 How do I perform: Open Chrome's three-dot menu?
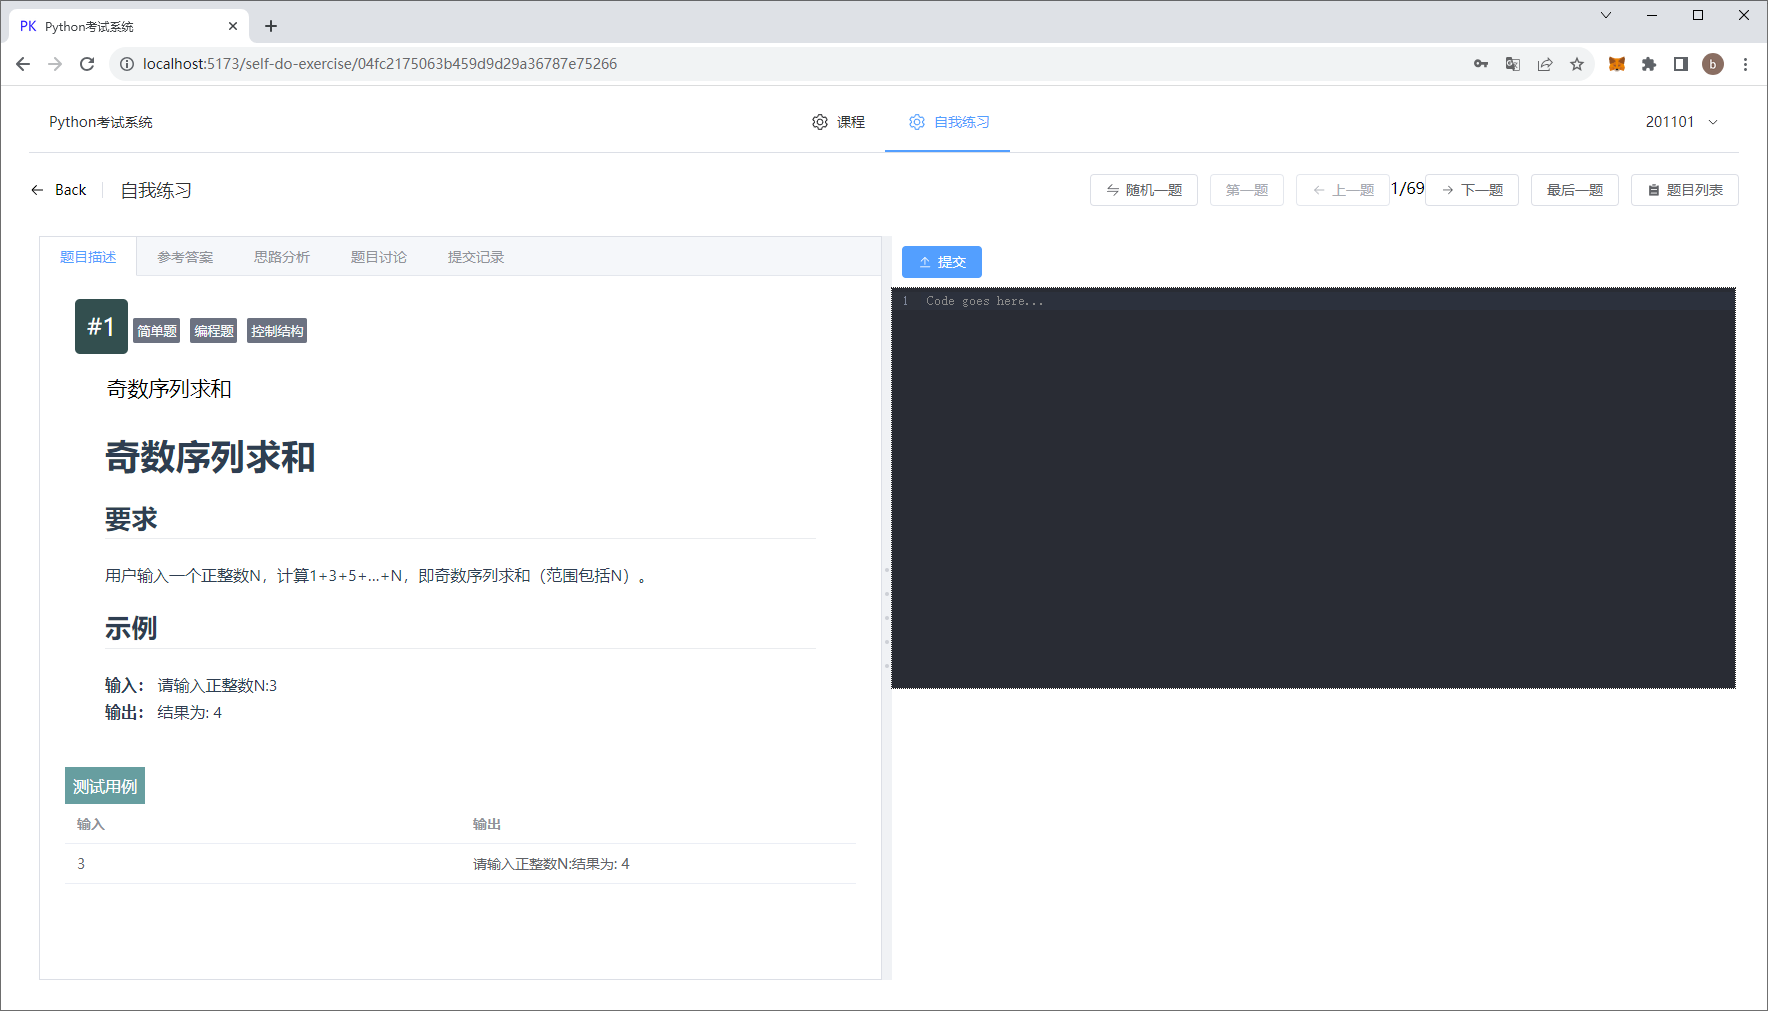pyautogui.click(x=1745, y=64)
